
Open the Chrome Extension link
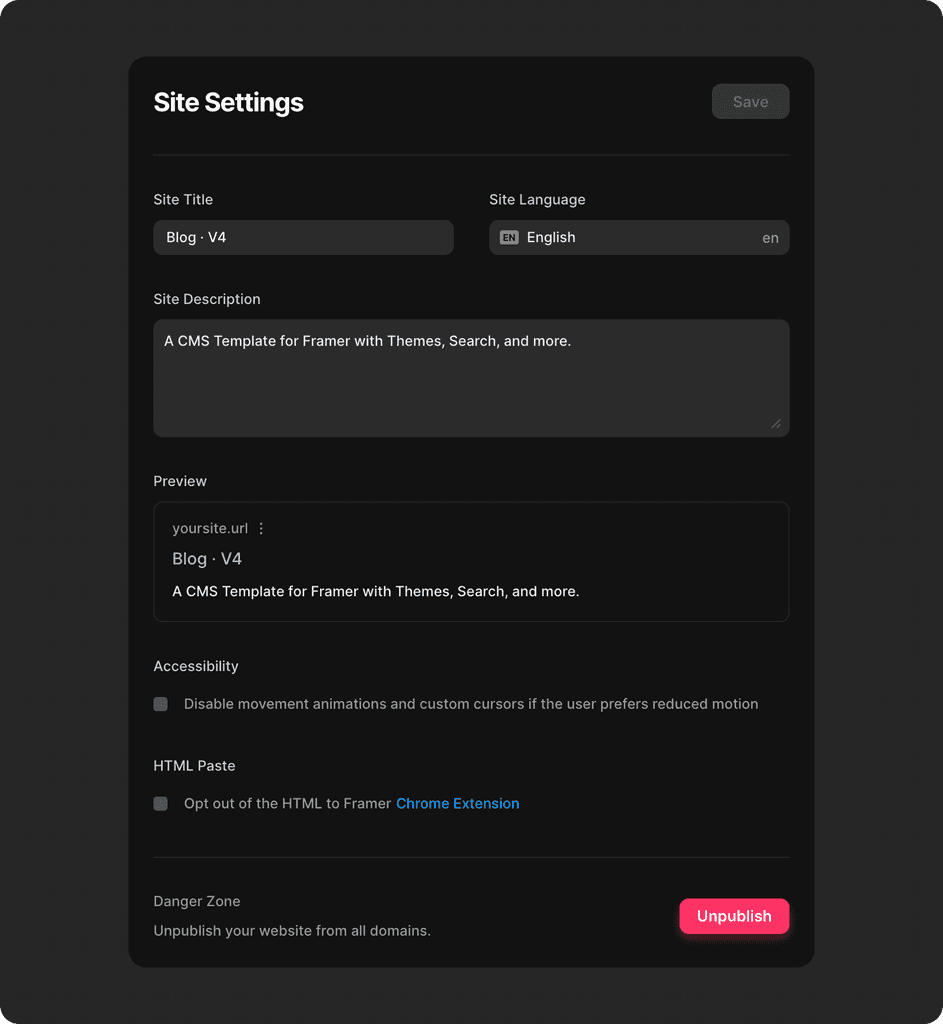[x=457, y=803]
